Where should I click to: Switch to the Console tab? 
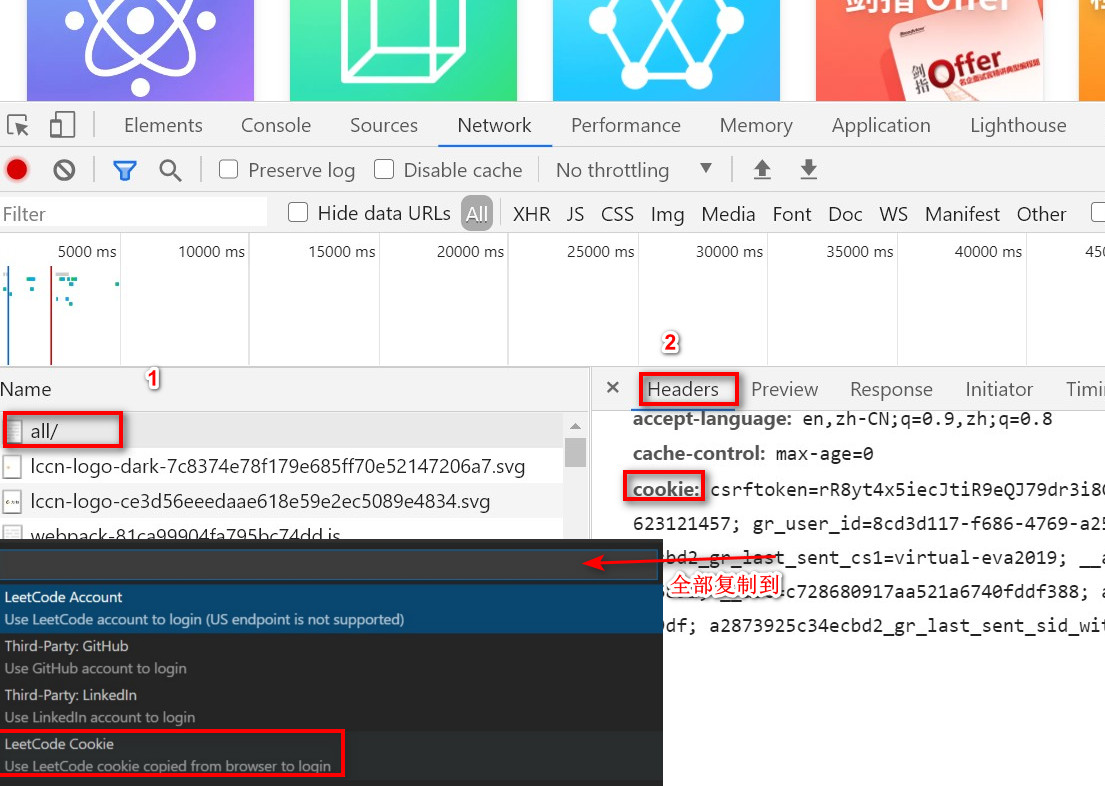tap(276, 125)
